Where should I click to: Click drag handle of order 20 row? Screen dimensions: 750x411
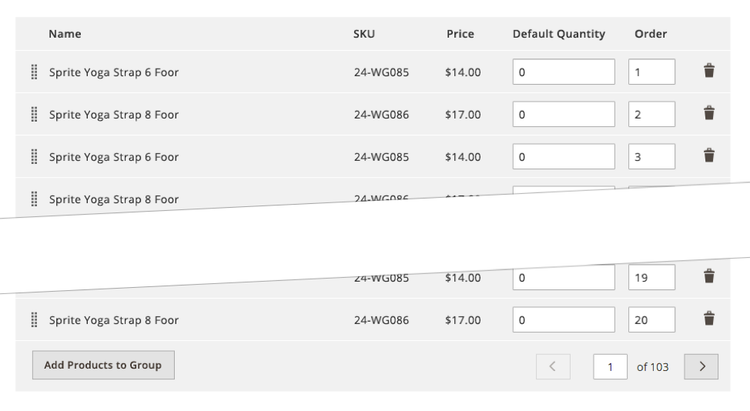click(34, 320)
